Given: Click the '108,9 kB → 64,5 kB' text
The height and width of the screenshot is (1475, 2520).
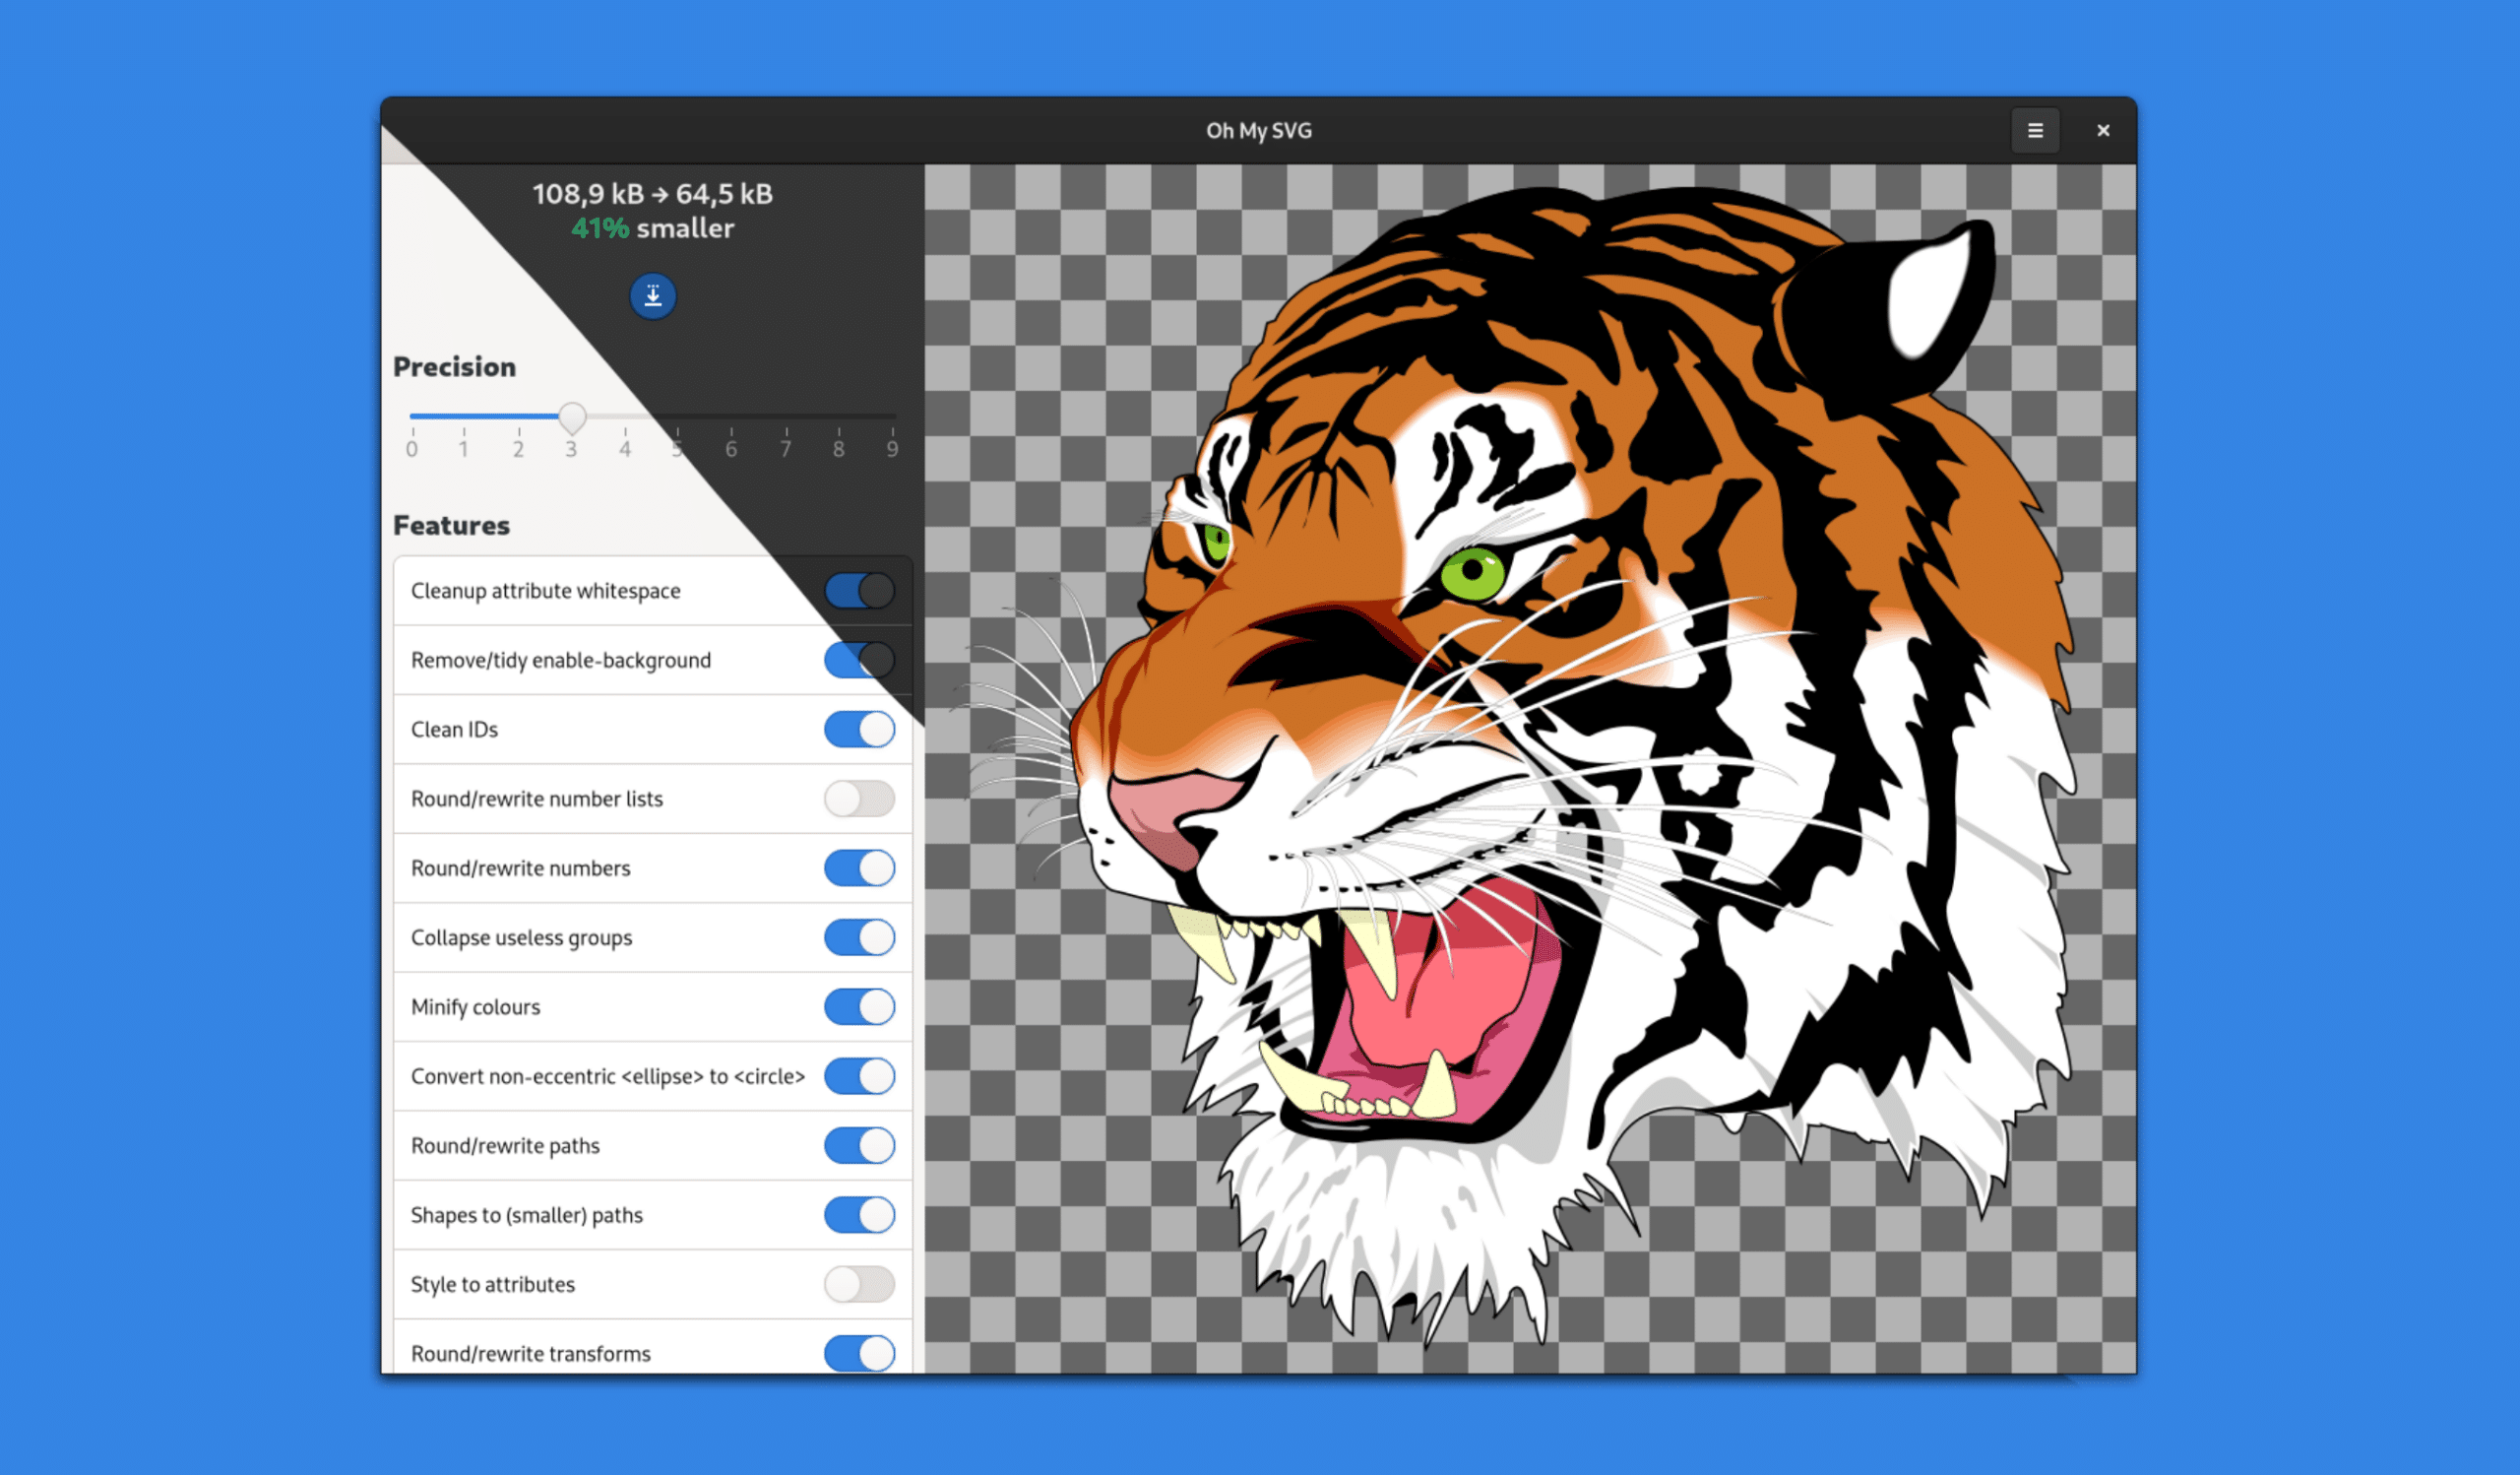Looking at the screenshot, I should coord(652,194).
